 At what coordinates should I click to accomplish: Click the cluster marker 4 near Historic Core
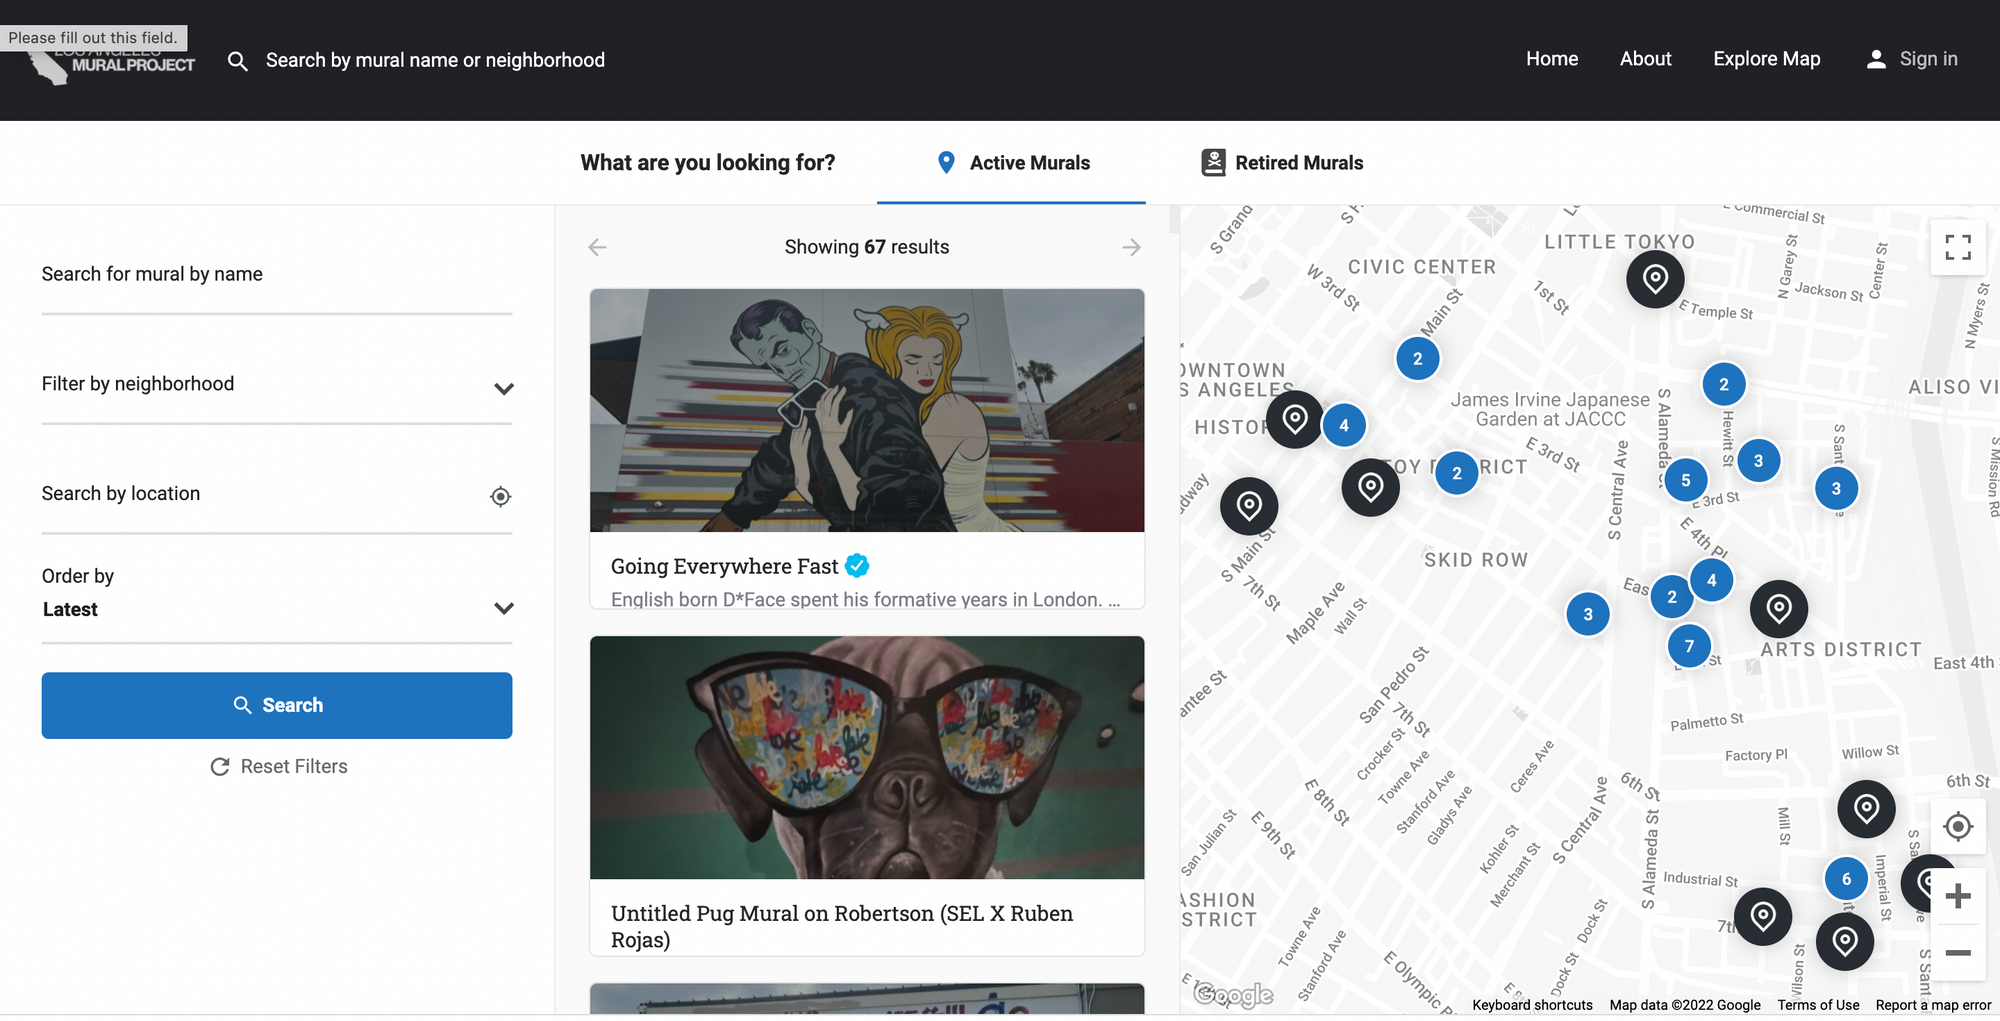(1344, 425)
